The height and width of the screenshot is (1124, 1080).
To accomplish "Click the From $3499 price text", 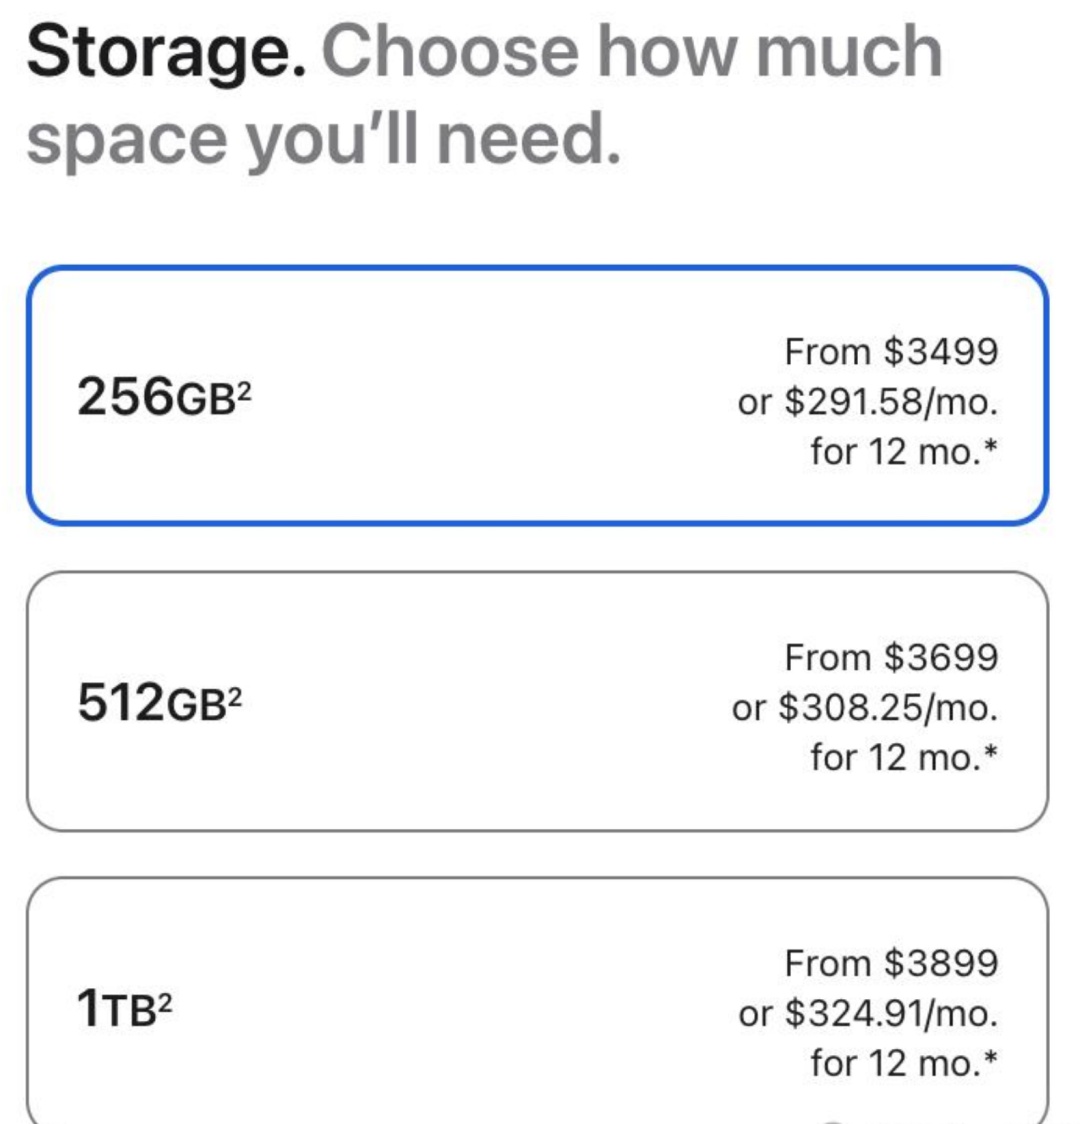I will click(892, 351).
